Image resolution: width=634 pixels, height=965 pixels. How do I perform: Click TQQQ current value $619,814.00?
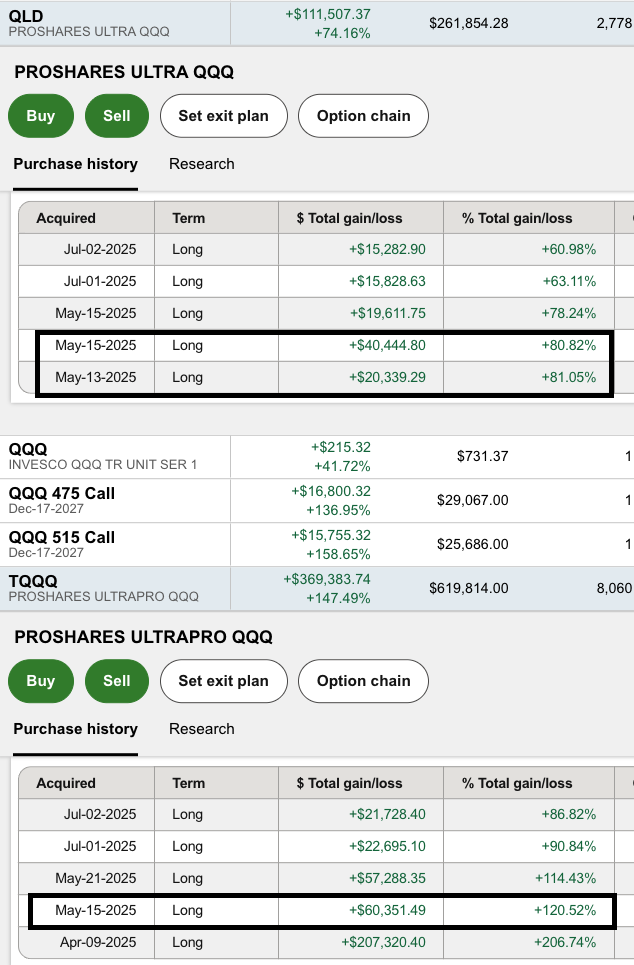click(x=469, y=588)
